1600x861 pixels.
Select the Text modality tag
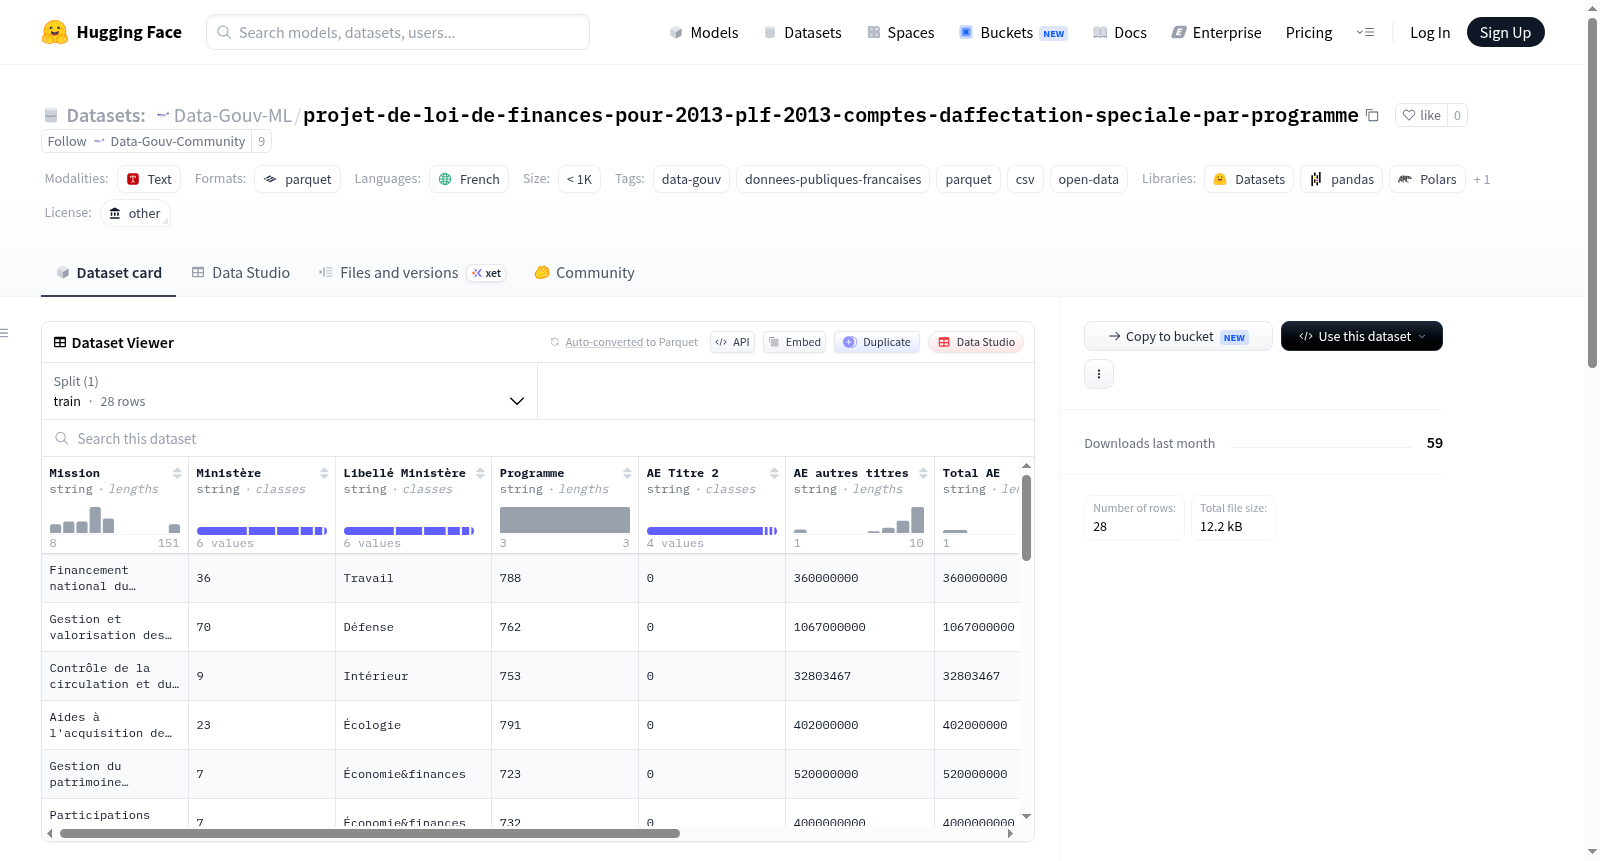(149, 179)
